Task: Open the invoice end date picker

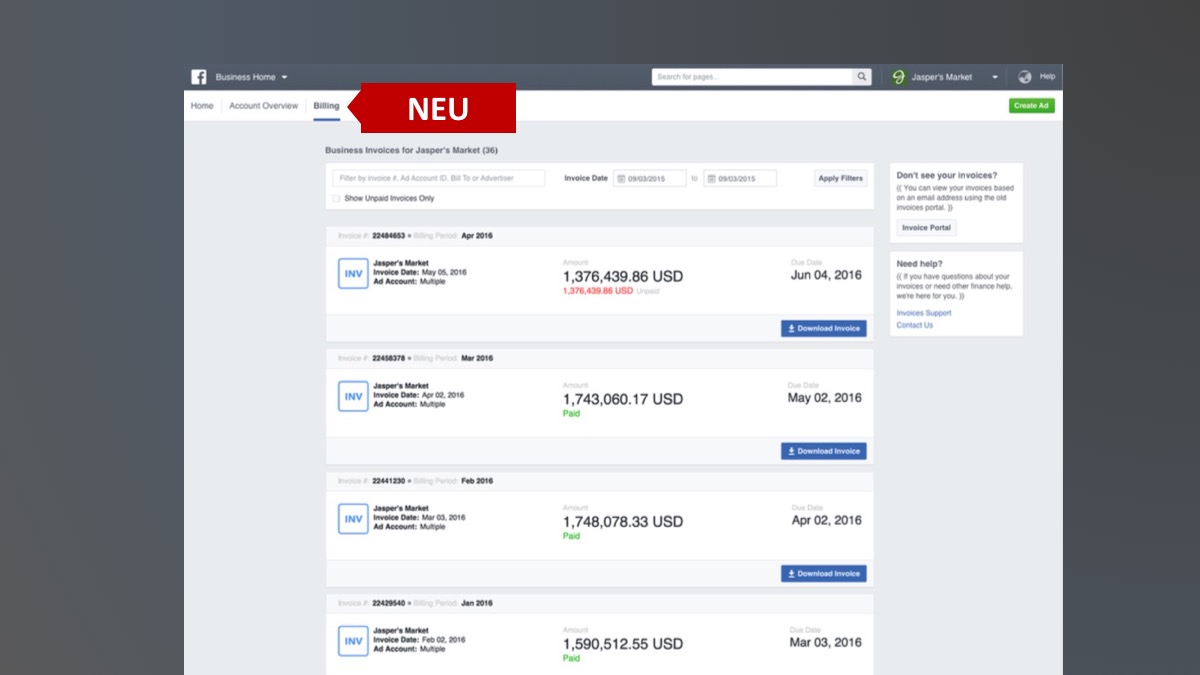Action: tap(740, 179)
